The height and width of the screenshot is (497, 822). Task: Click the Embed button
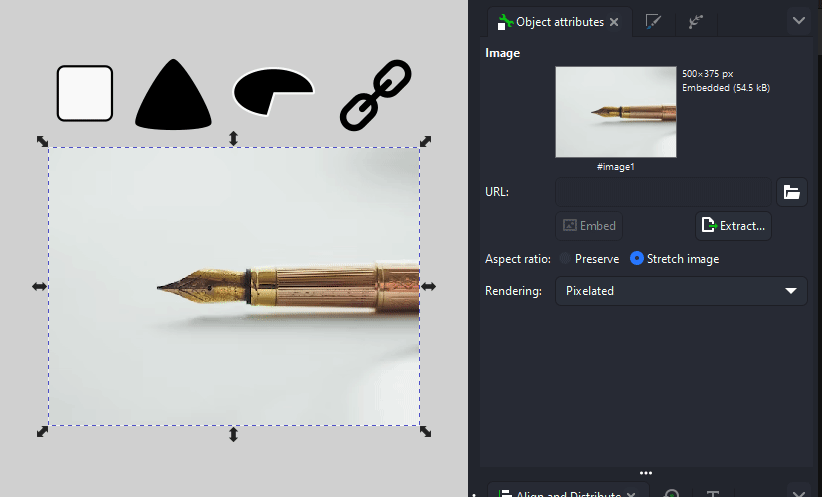(x=589, y=226)
